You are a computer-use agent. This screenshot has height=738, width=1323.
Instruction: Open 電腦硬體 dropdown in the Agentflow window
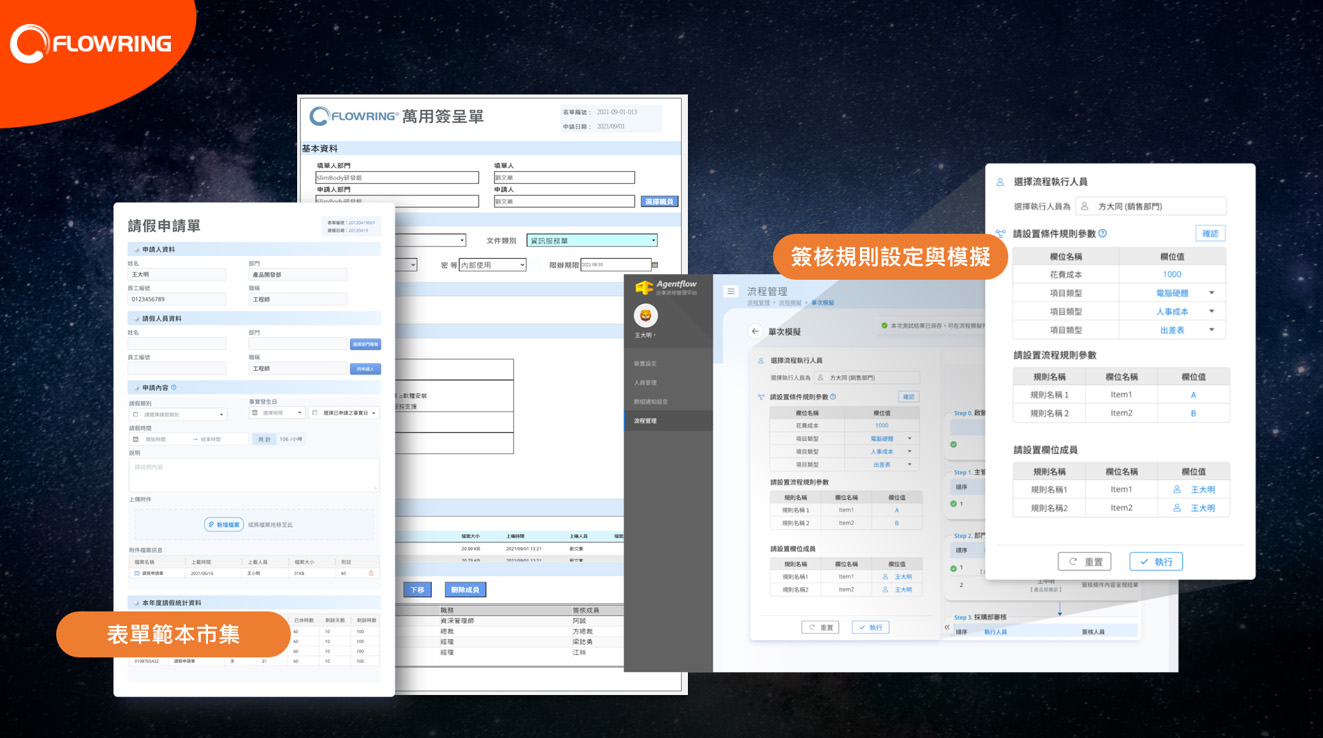click(x=909, y=439)
